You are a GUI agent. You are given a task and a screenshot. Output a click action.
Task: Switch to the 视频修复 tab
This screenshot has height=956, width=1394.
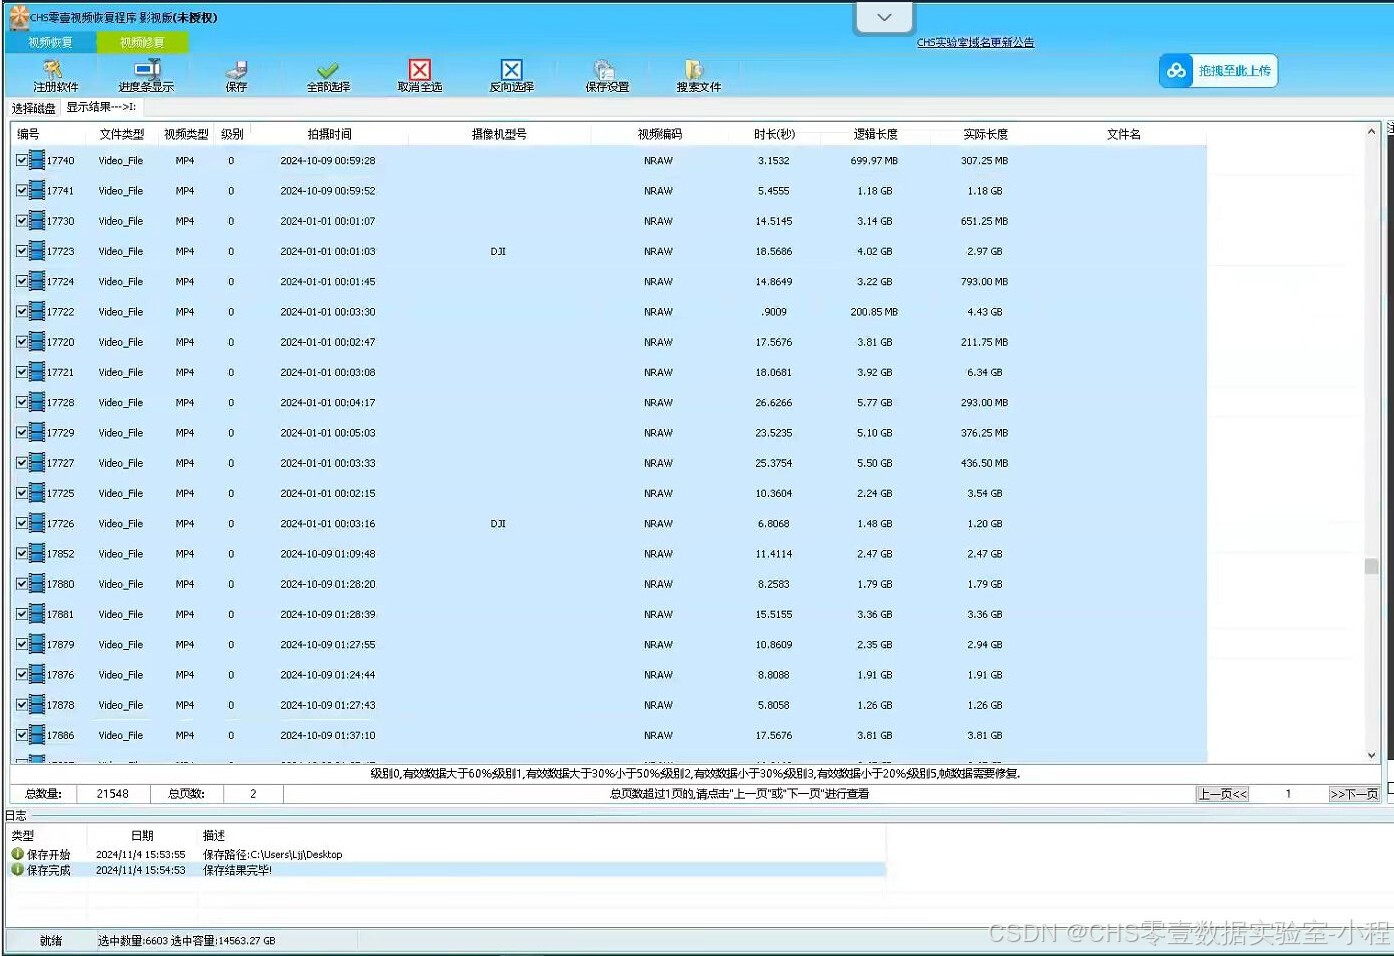[x=142, y=42]
